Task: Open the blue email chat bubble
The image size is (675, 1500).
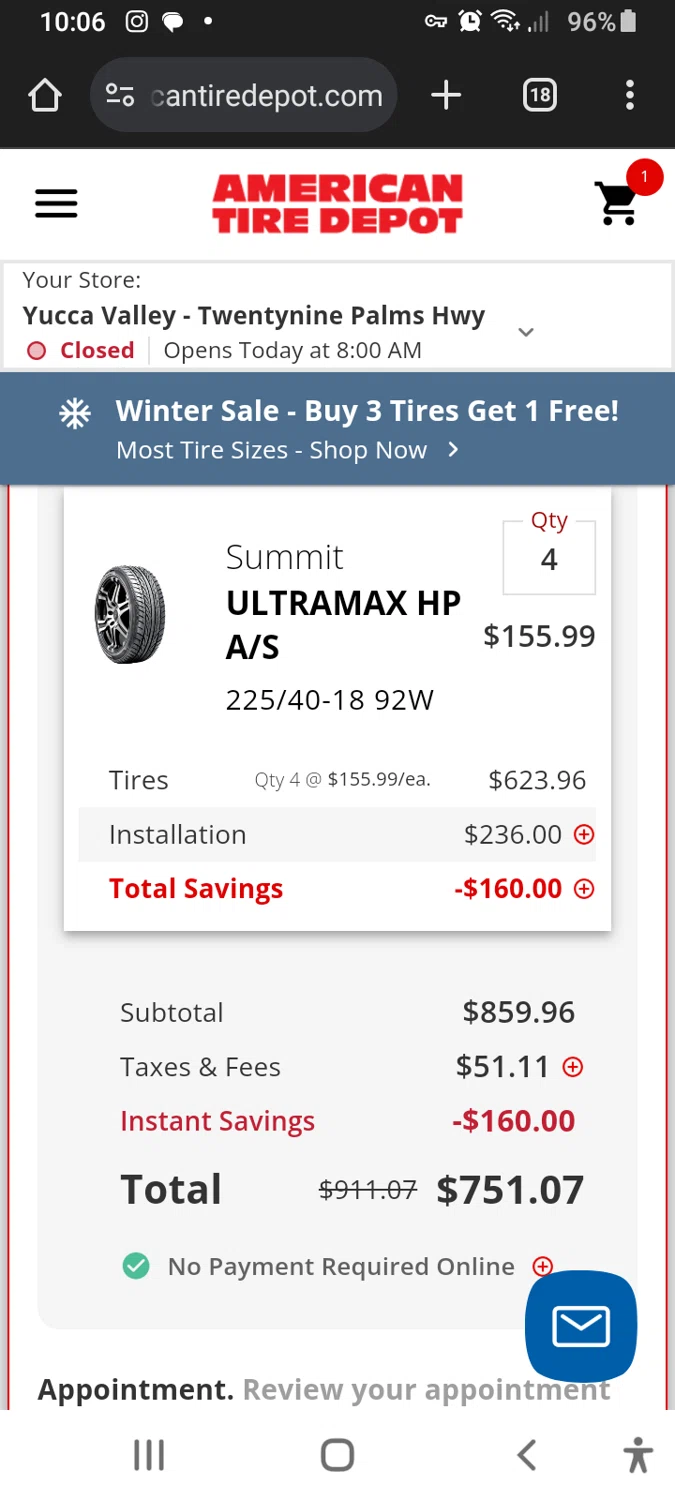Action: [581, 1326]
